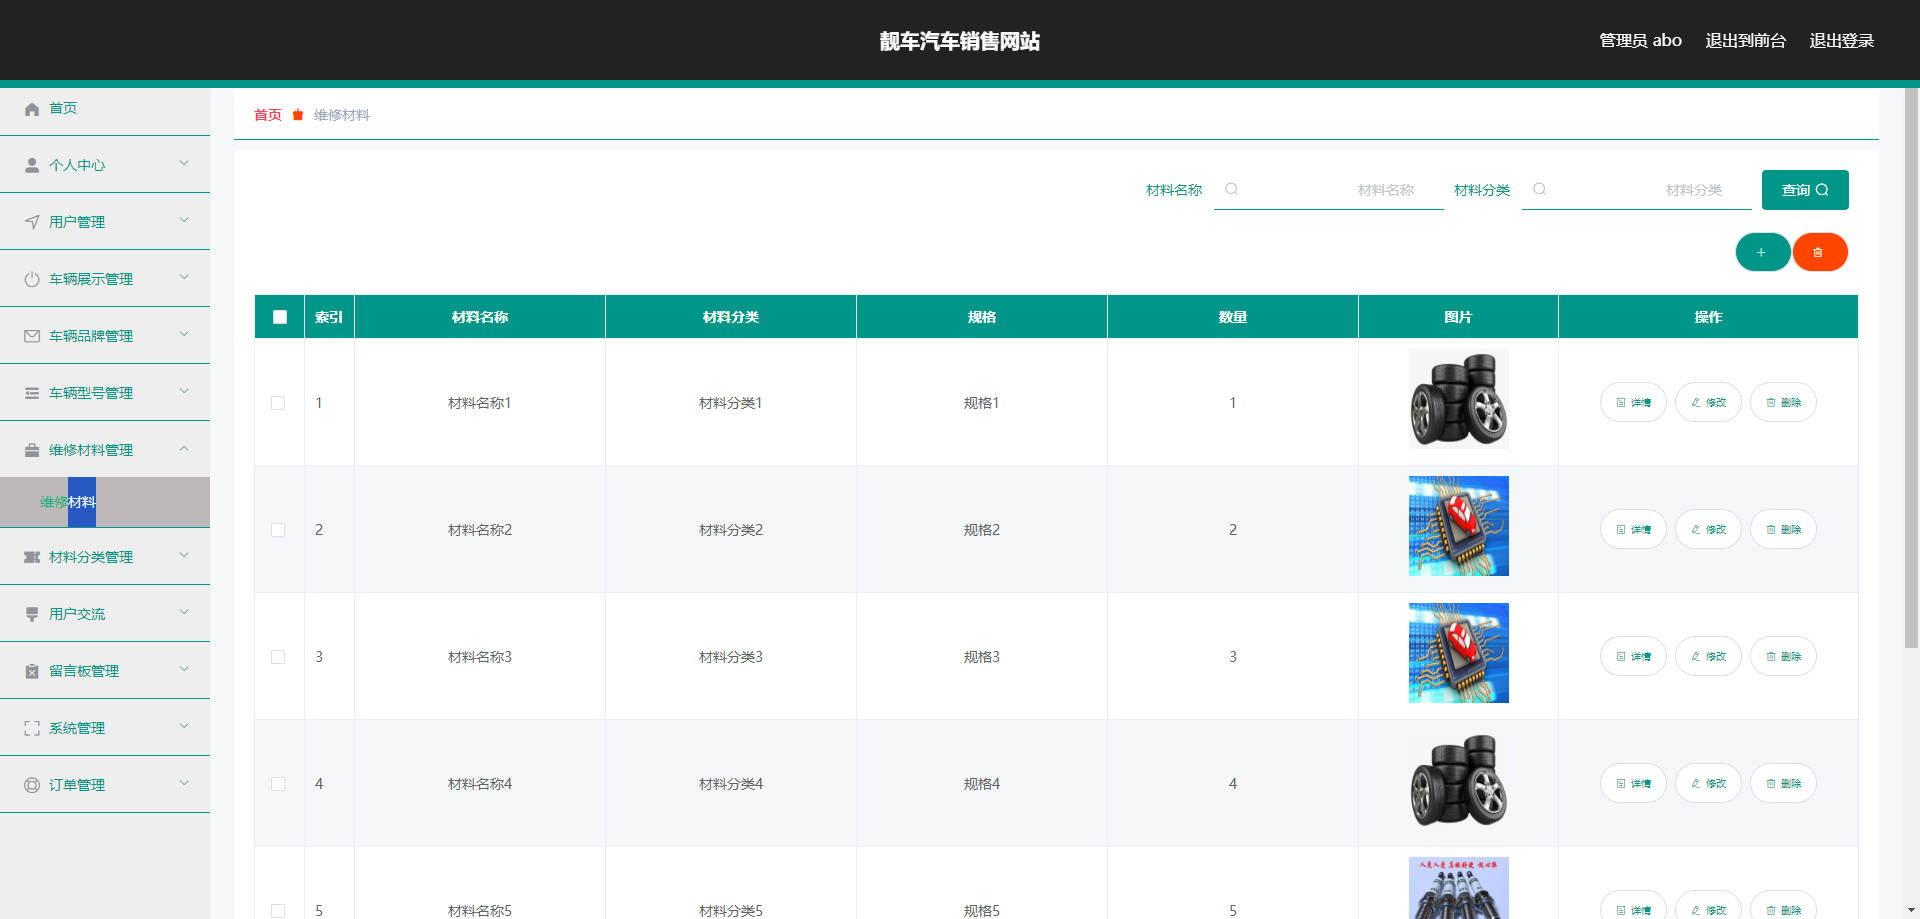The height and width of the screenshot is (919, 1920).
Task: Click 修改 for 材料名称3 row
Action: tap(1708, 657)
